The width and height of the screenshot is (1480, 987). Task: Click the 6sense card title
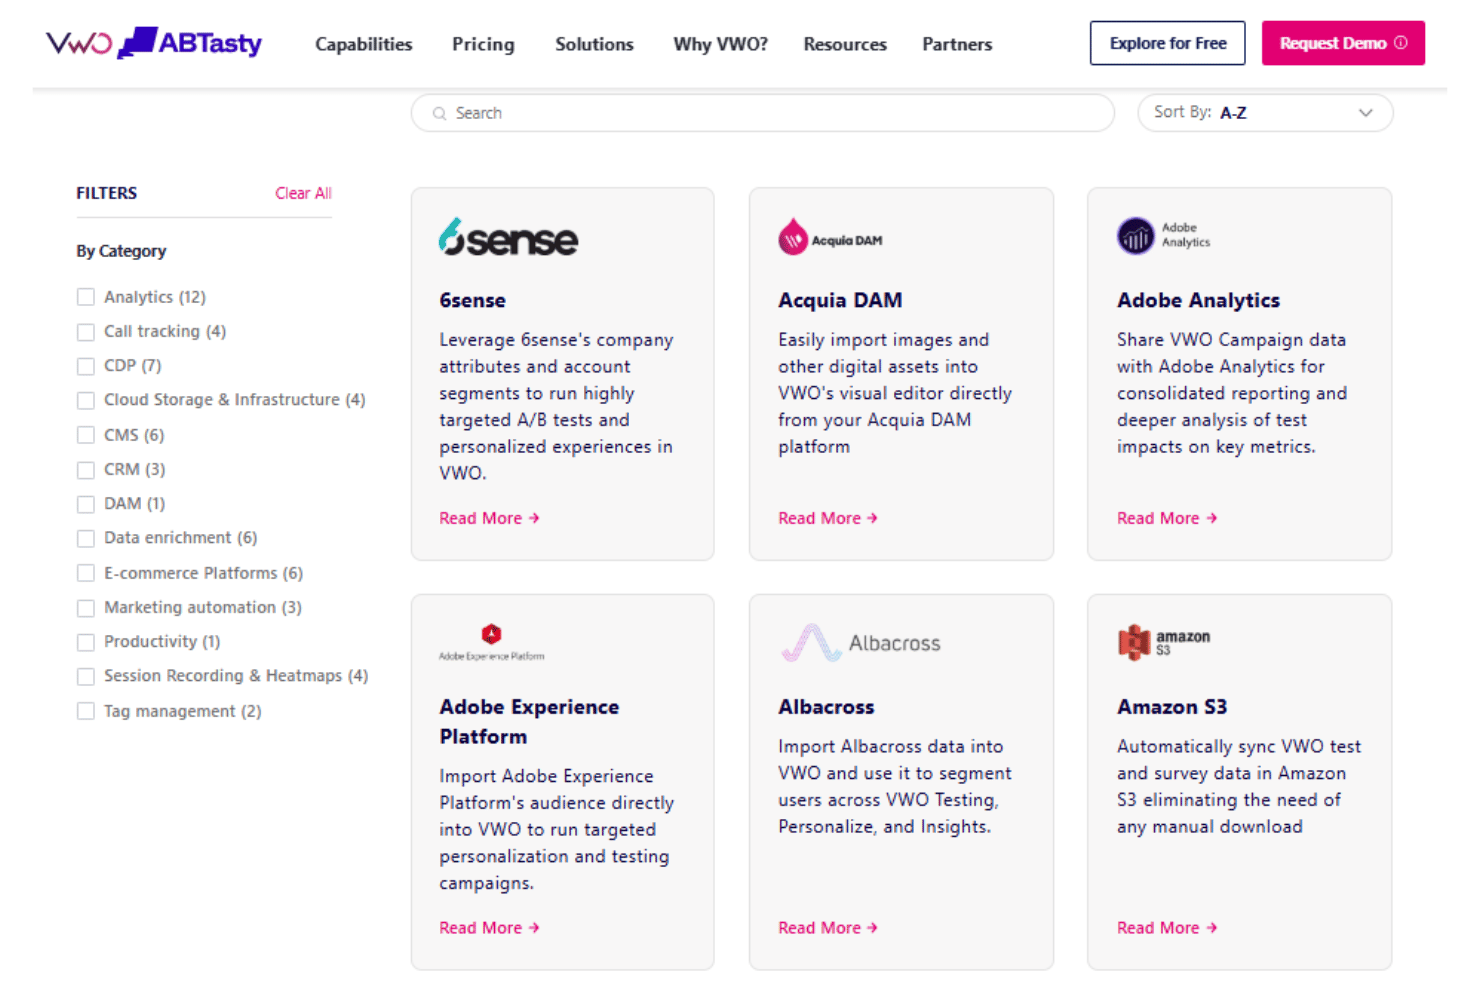[x=472, y=300]
